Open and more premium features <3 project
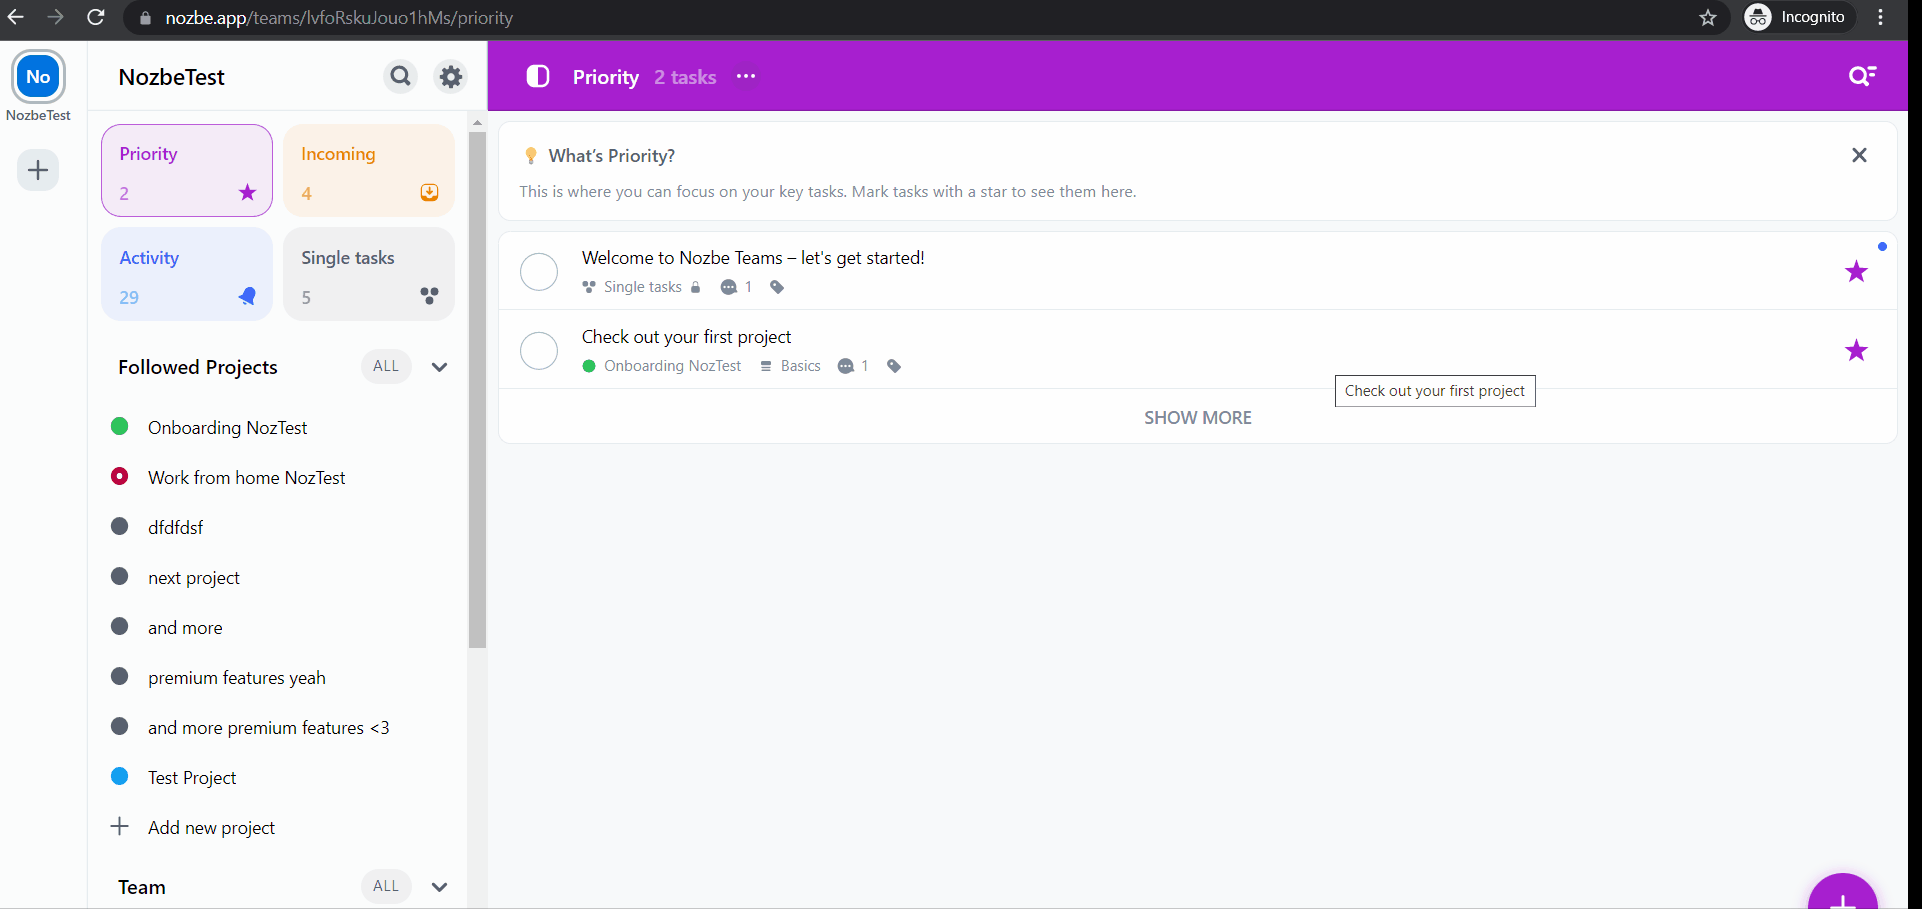 pos(268,727)
